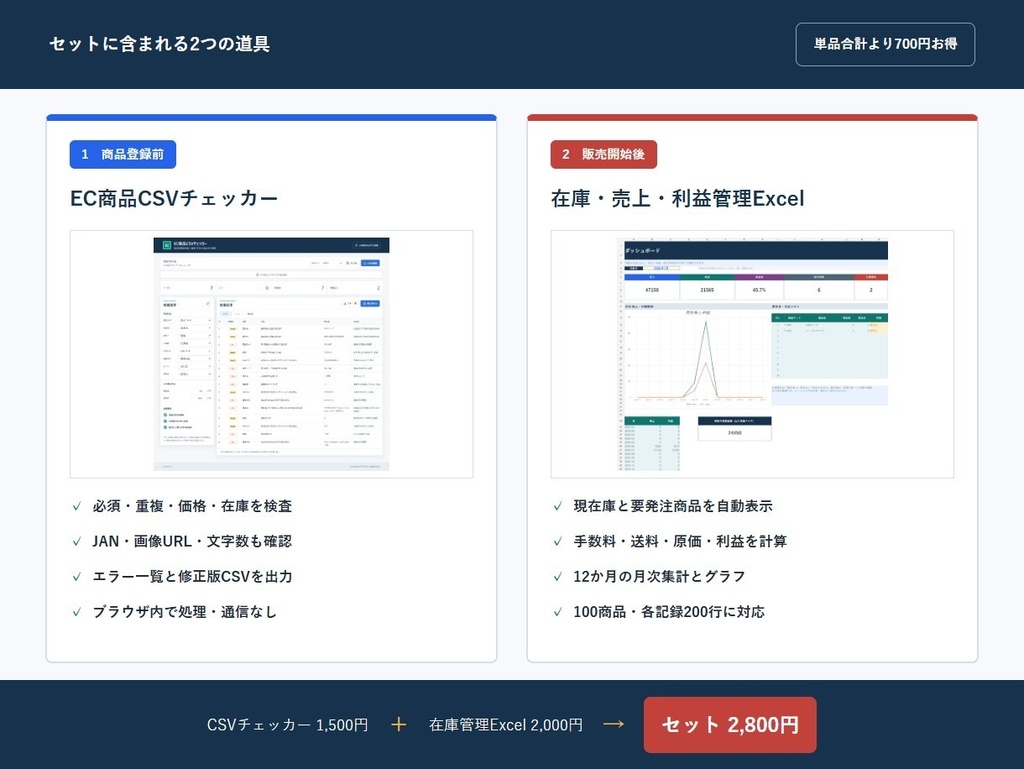Click checkmark beside 12か月の月次集計とグラフ
The image size is (1024, 769).
coord(558,576)
